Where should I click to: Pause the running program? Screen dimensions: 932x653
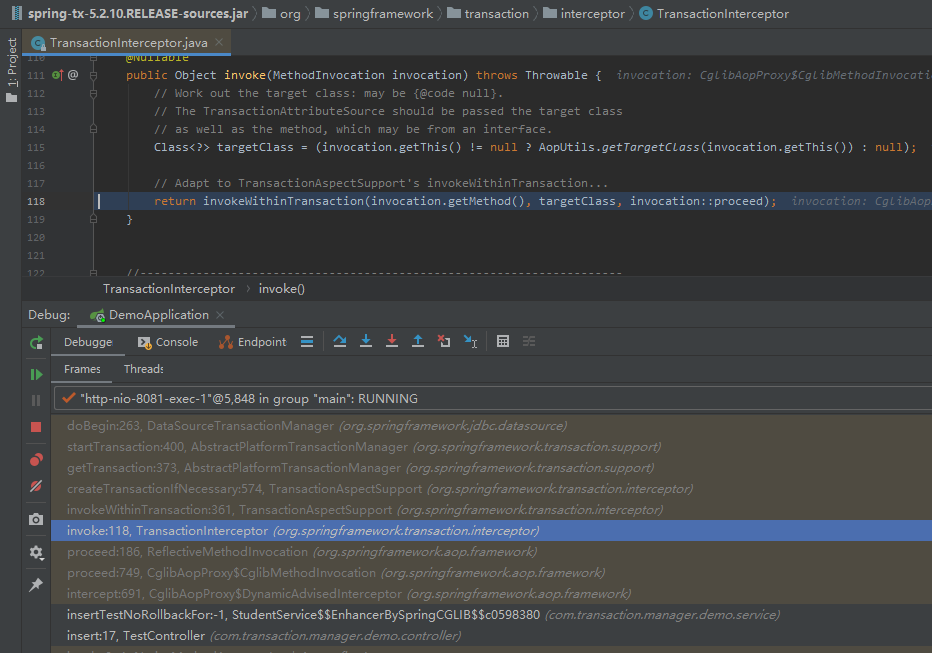click(36, 400)
